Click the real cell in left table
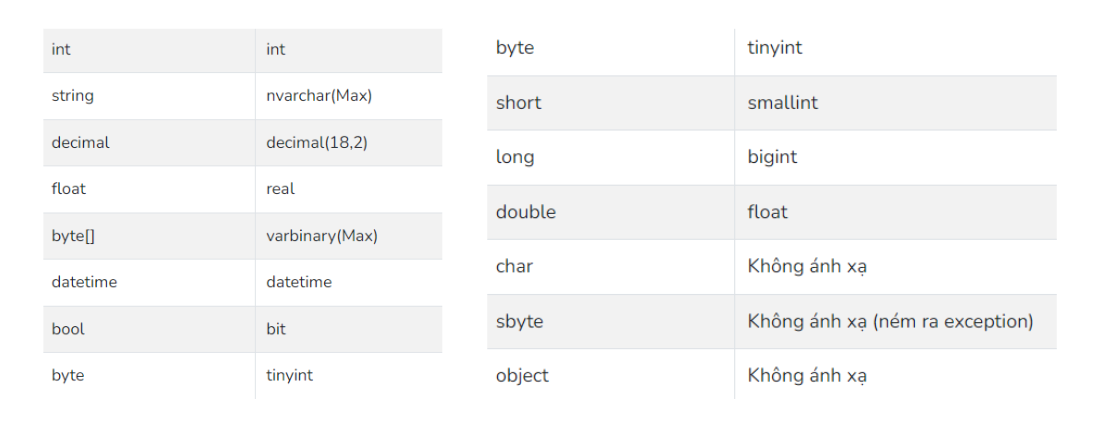 [281, 189]
